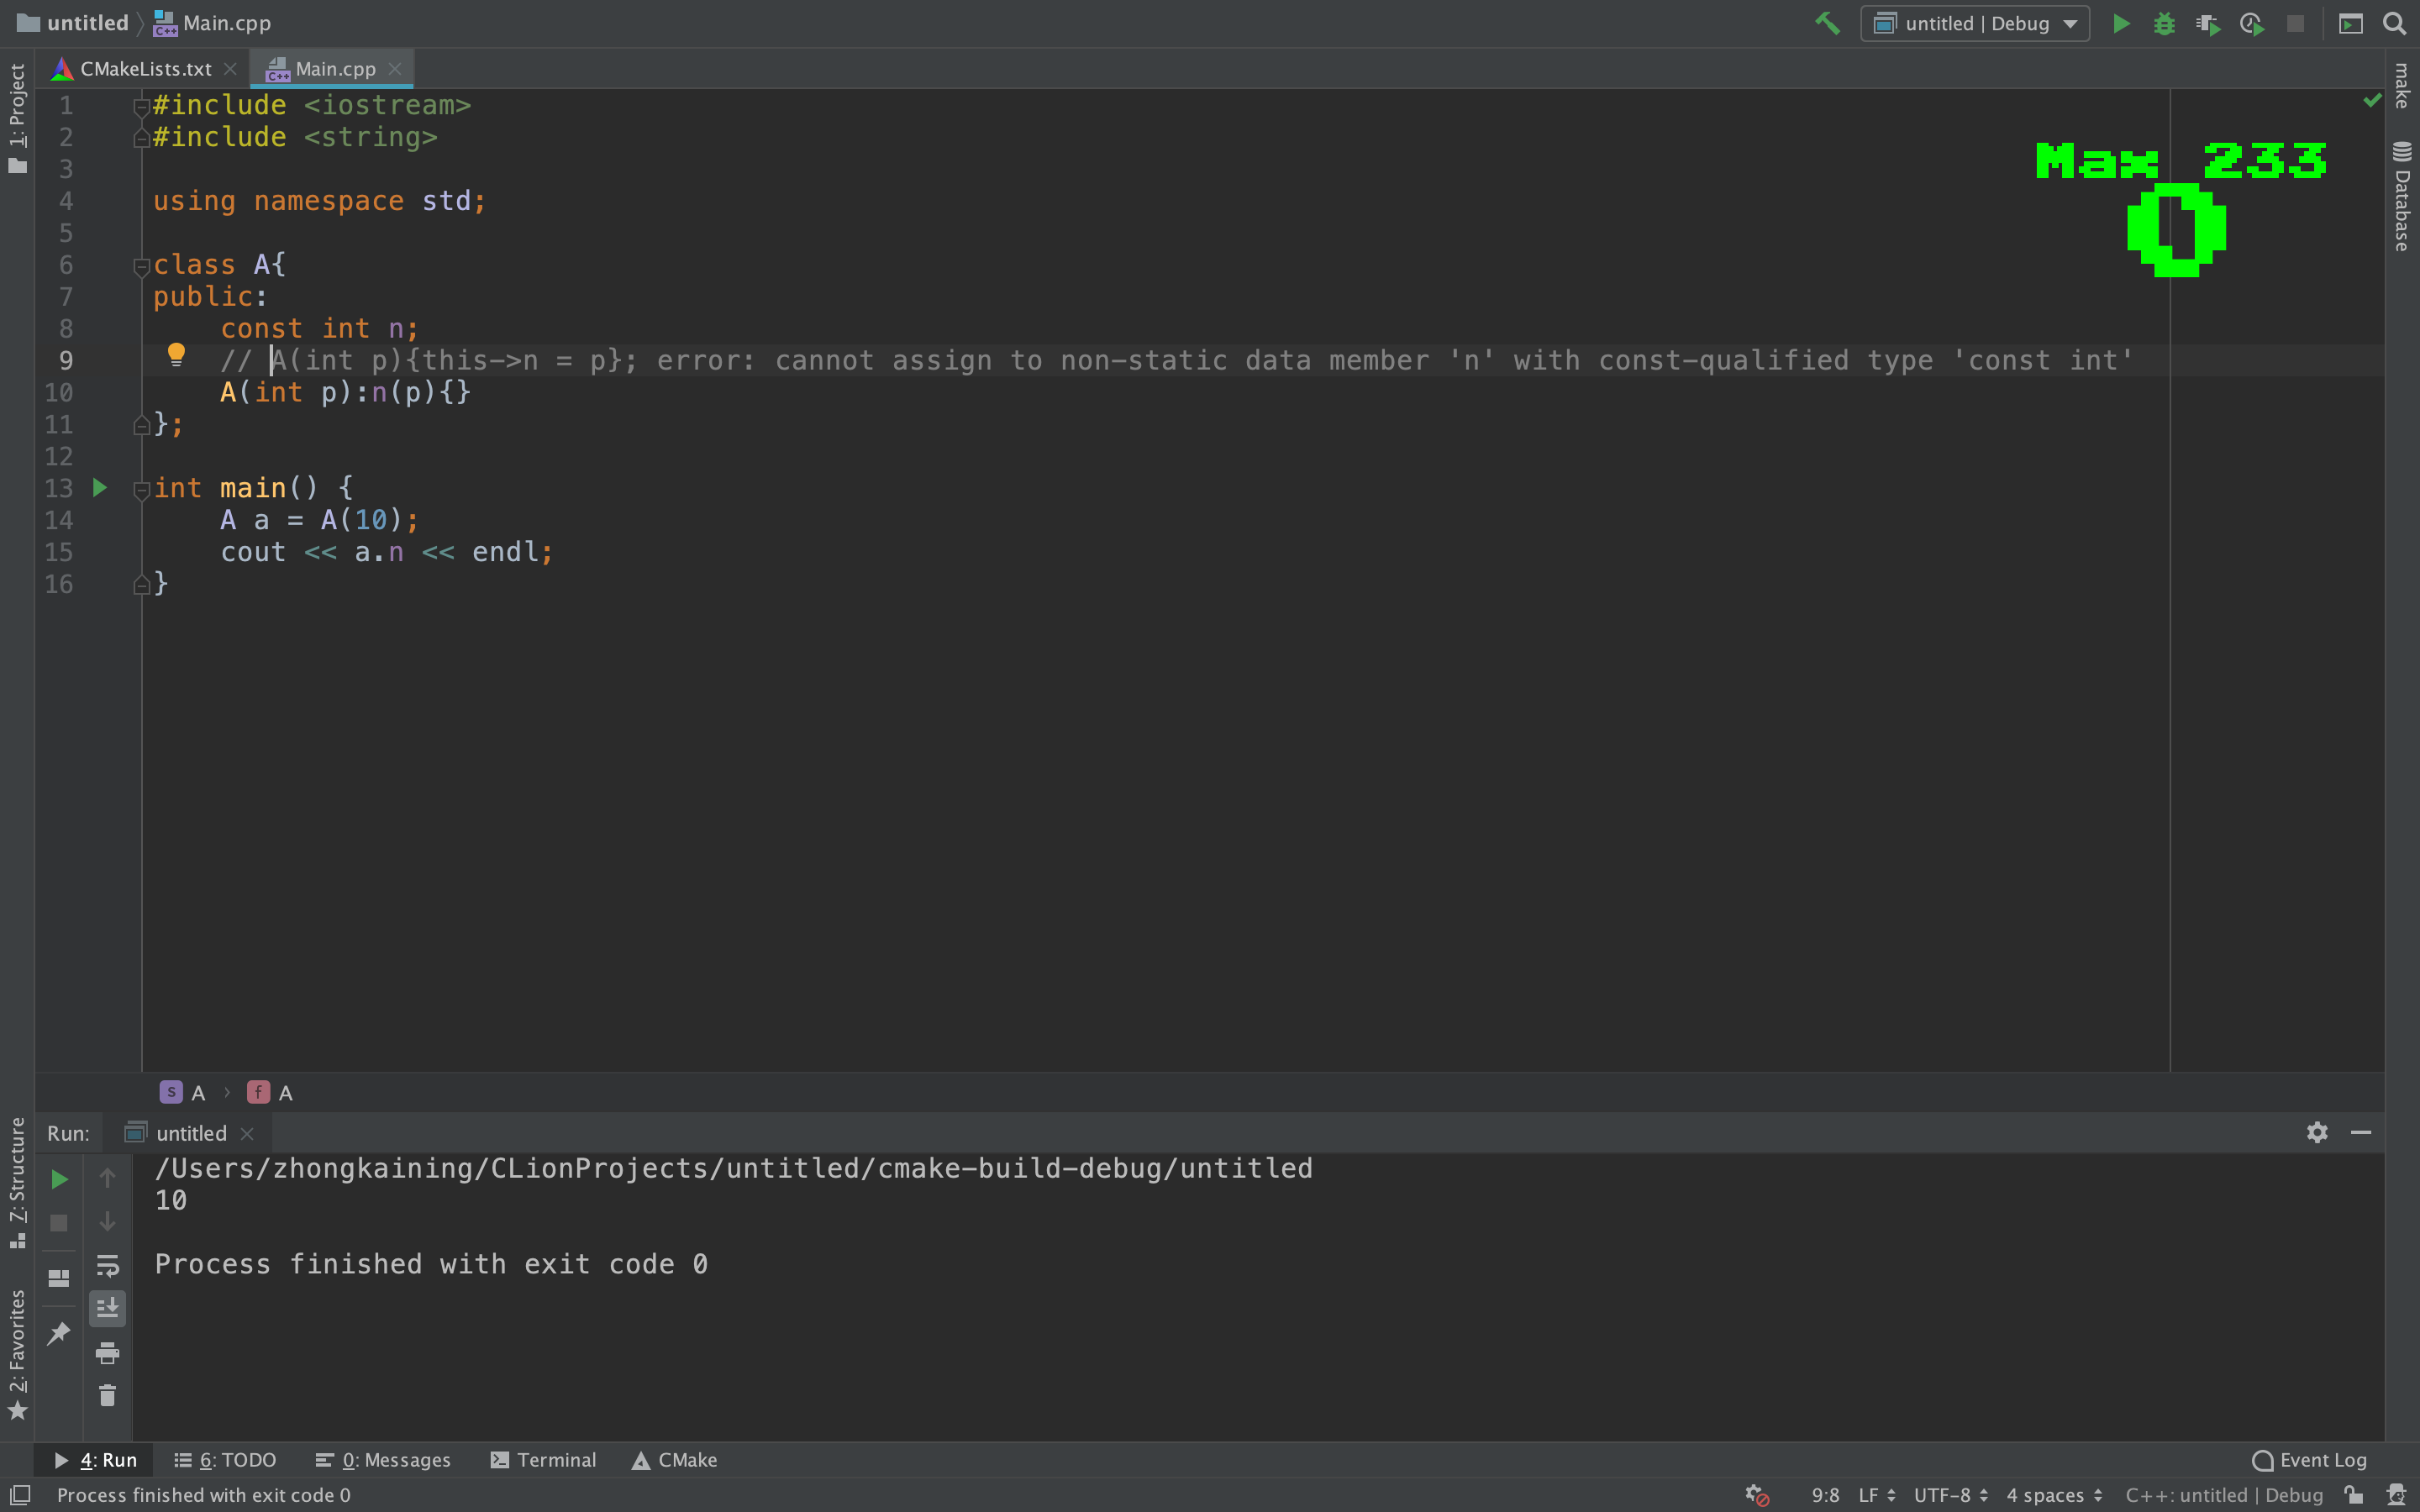This screenshot has height=1512, width=2420.
Task: Open the Search Everywhere magnifier icon
Action: pyautogui.click(x=2394, y=23)
